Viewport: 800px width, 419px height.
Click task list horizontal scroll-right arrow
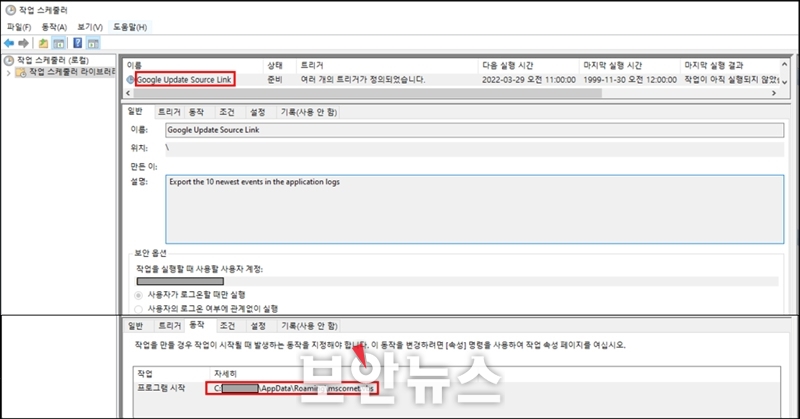(774, 93)
